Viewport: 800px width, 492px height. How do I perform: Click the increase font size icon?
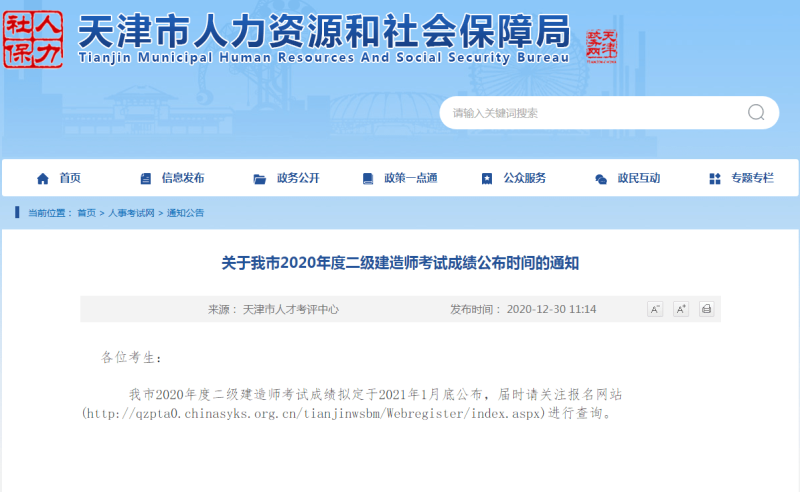681,309
